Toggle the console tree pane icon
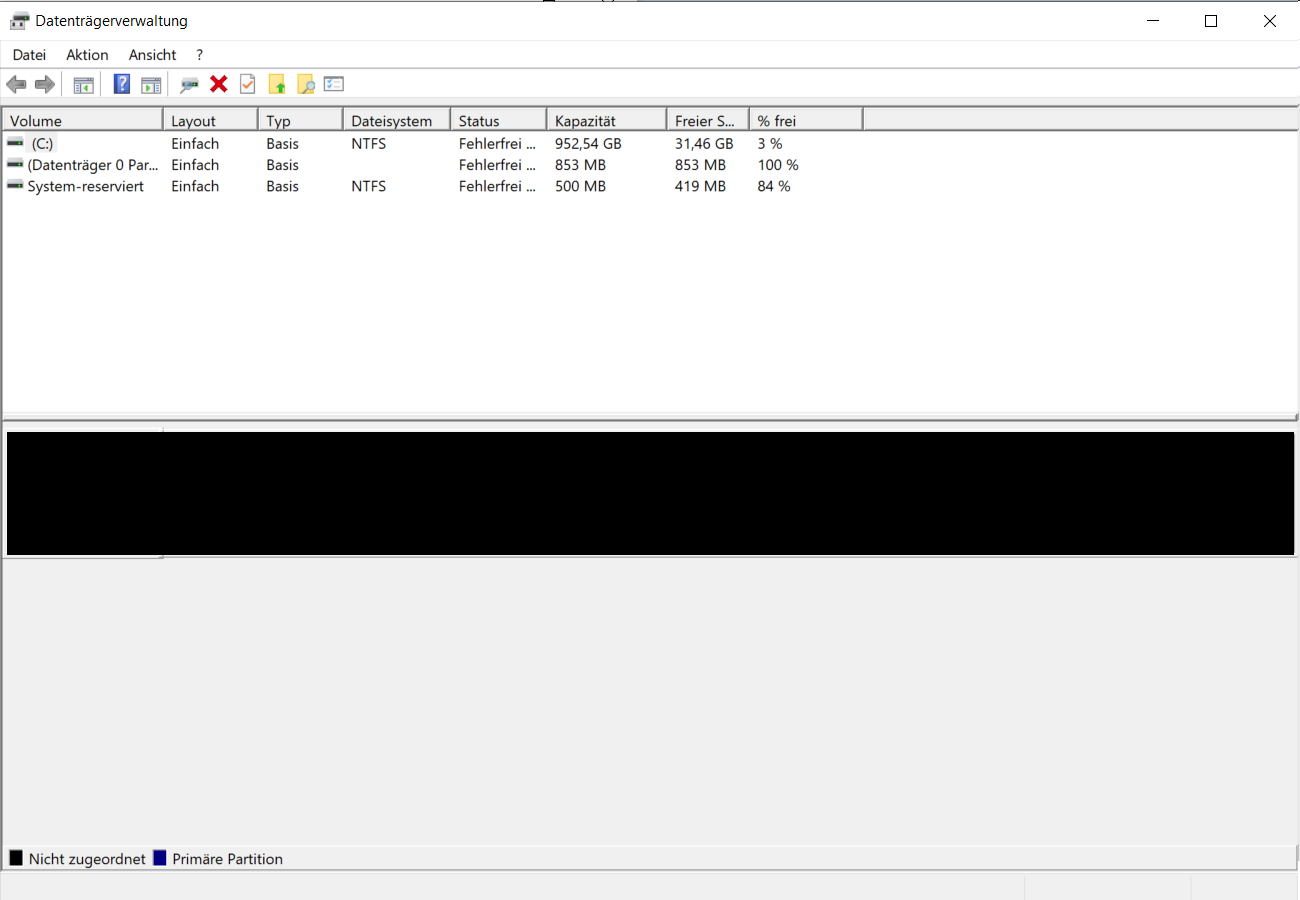1300x900 pixels. 83,85
